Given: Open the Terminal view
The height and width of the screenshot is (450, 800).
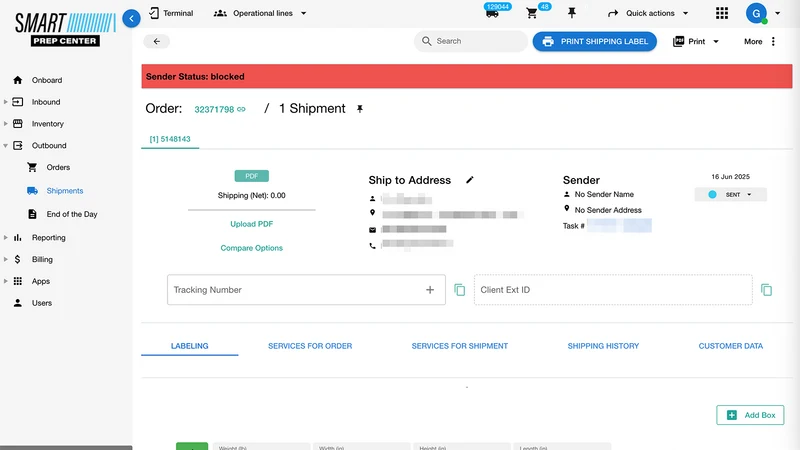Looking at the screenshot, I should (171, 13).
